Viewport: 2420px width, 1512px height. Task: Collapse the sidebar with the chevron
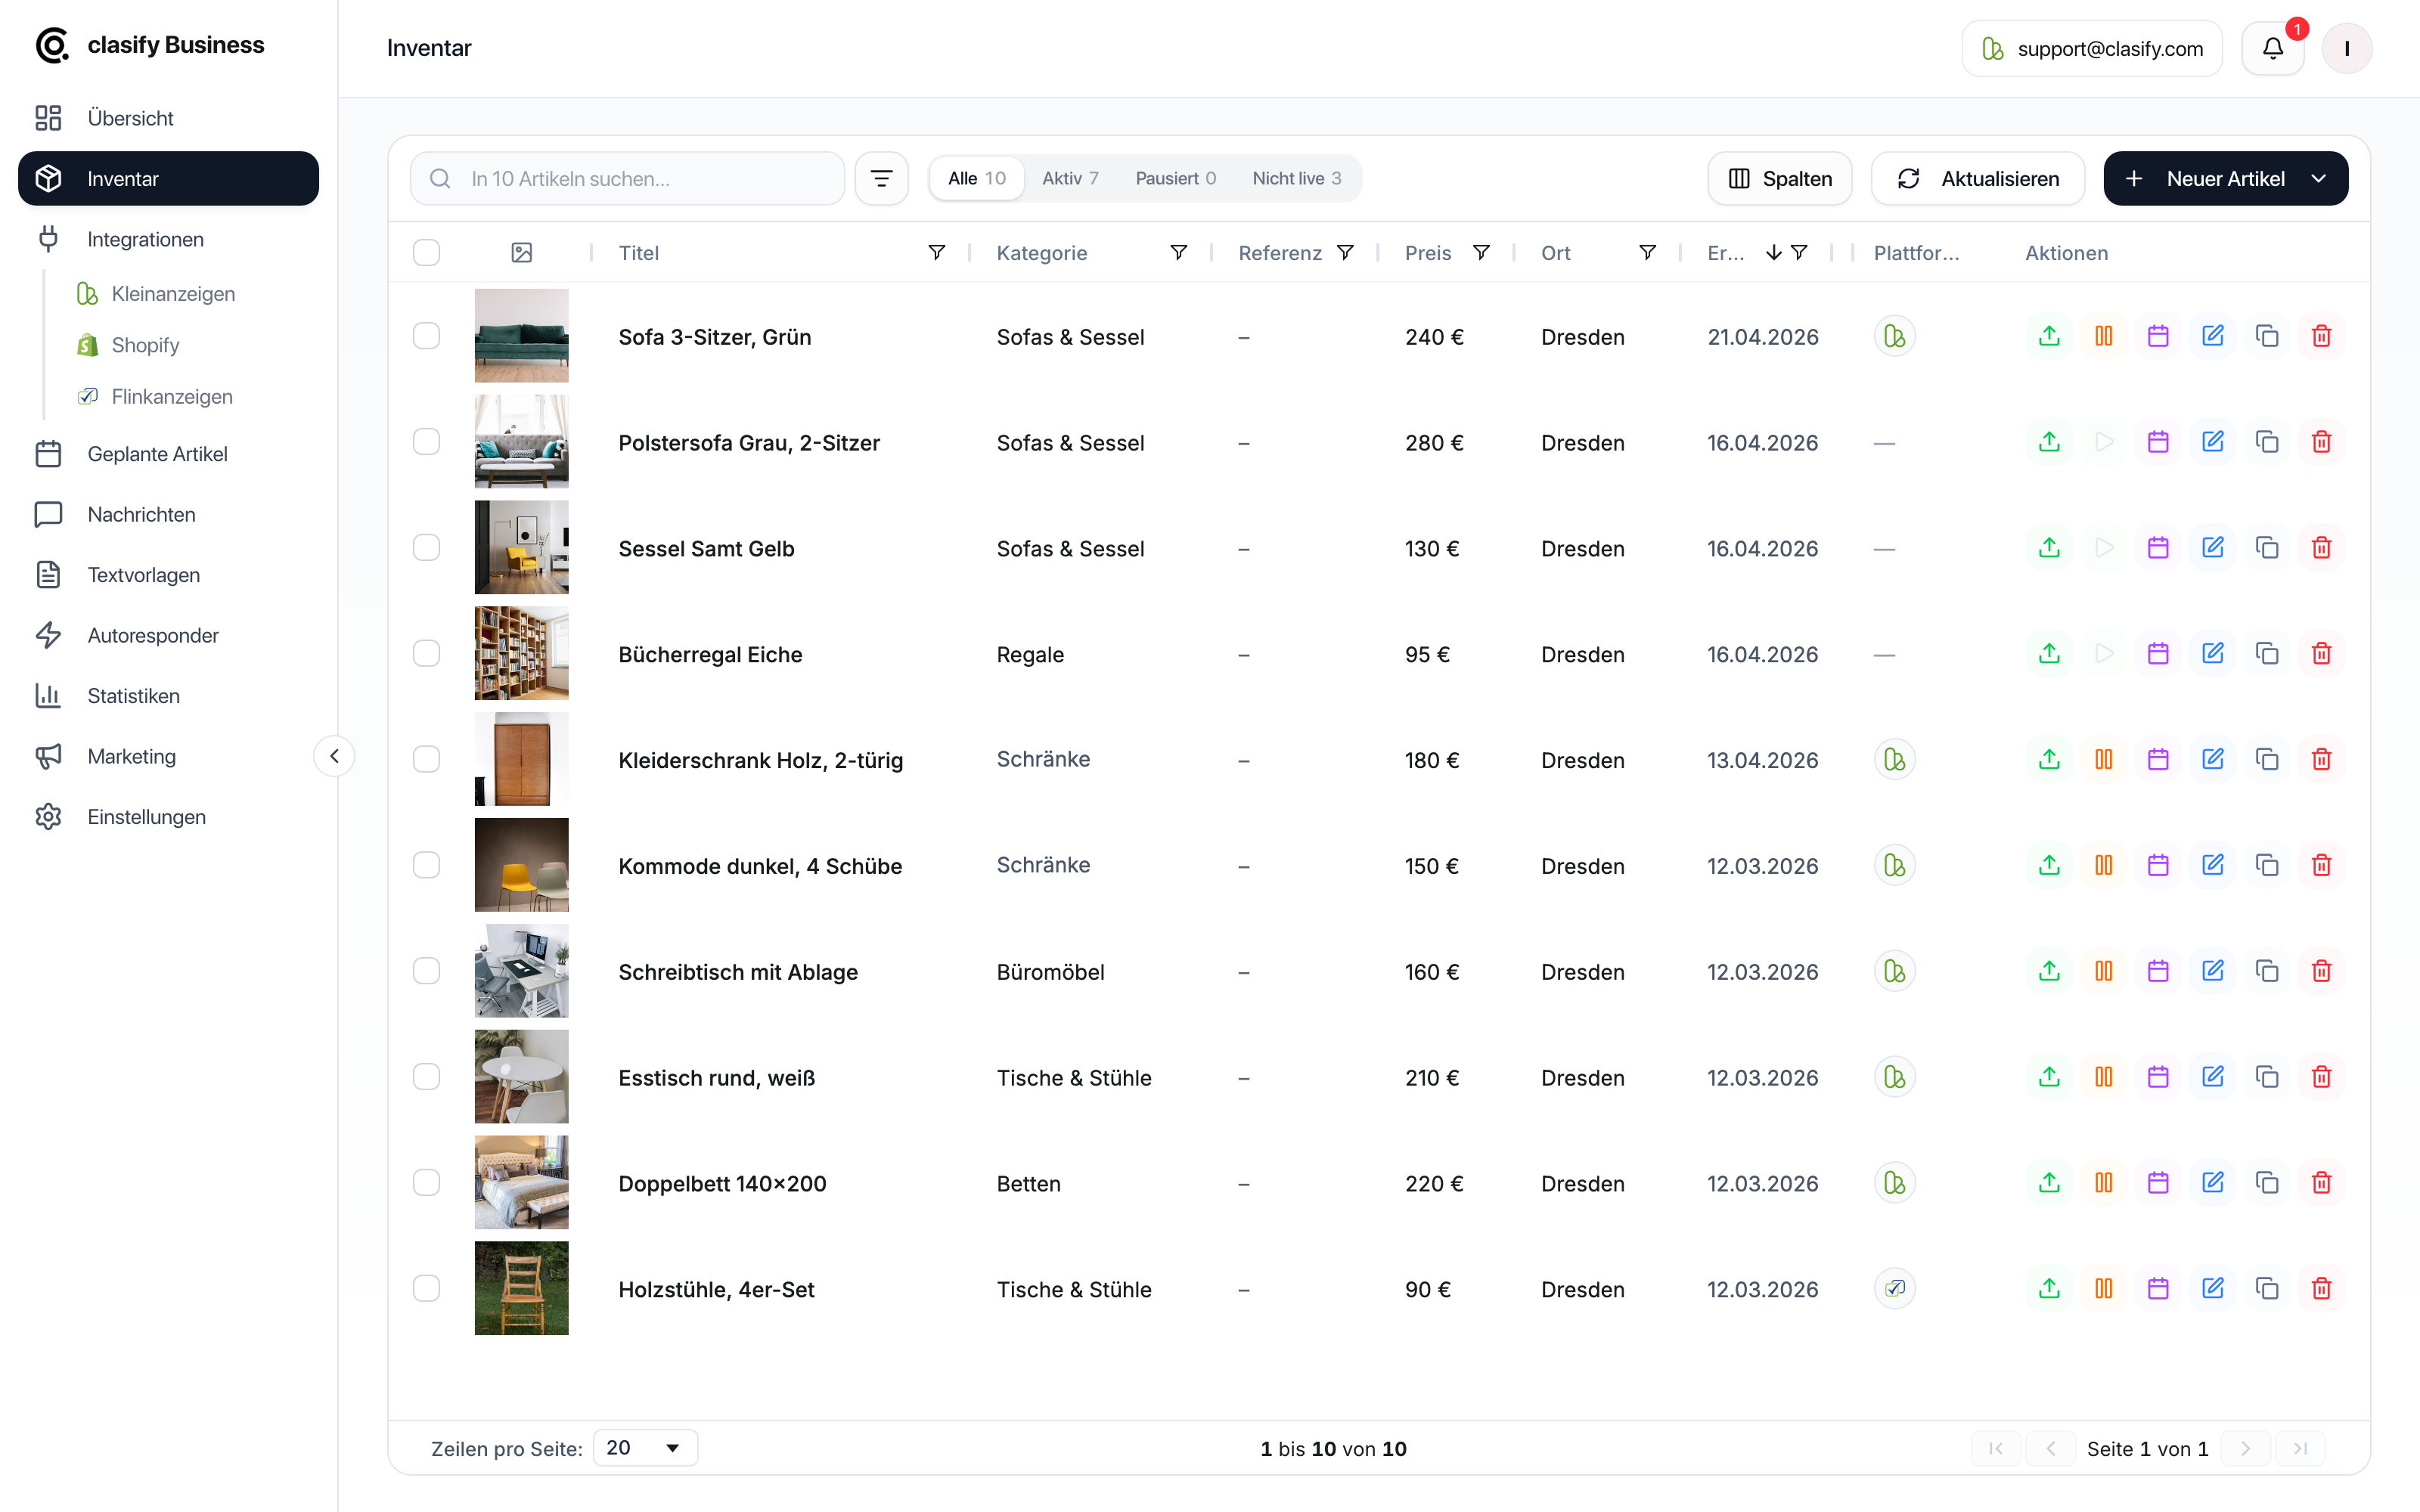[x=334, y=756]
